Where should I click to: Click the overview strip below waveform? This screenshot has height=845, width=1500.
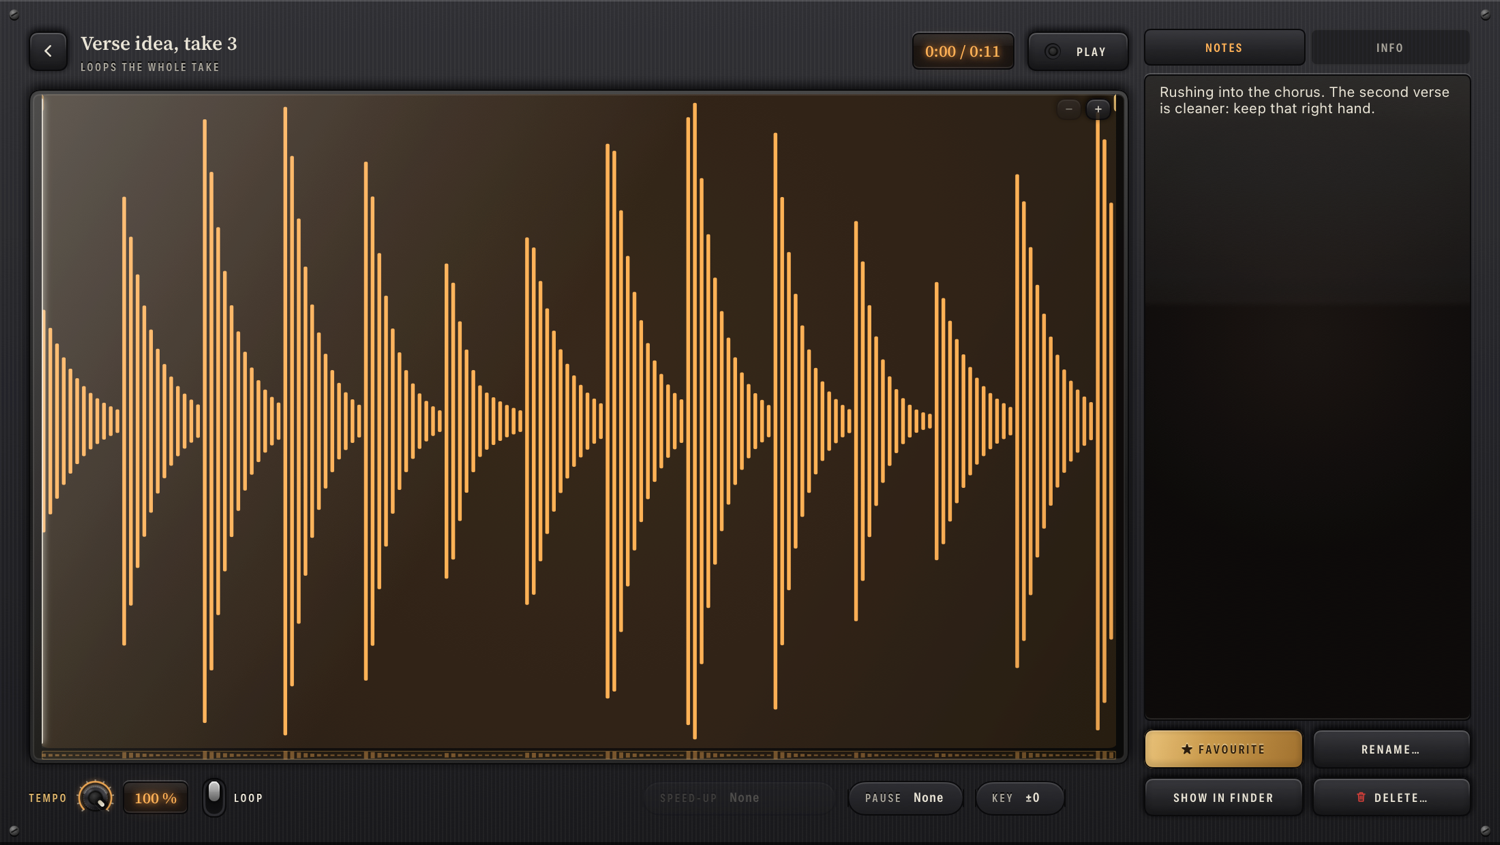[x=578, y=755]
